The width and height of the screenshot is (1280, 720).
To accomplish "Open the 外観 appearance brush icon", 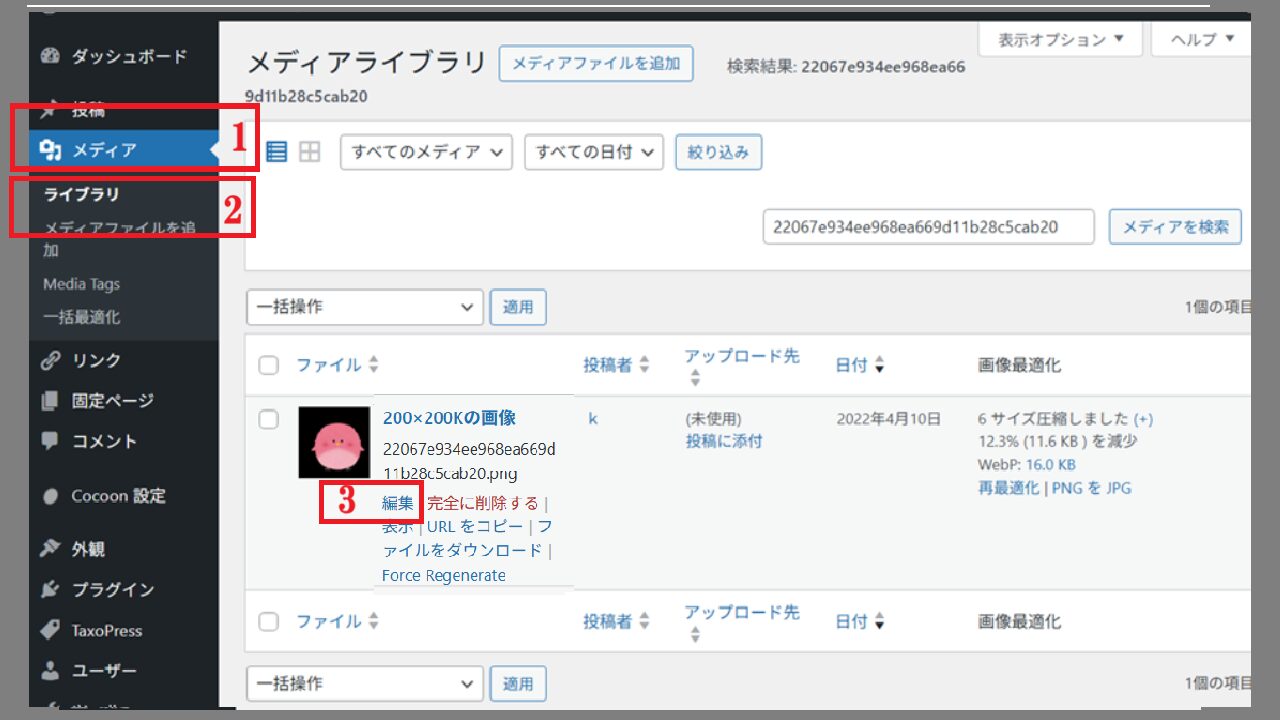I will [x=50, y=549].
